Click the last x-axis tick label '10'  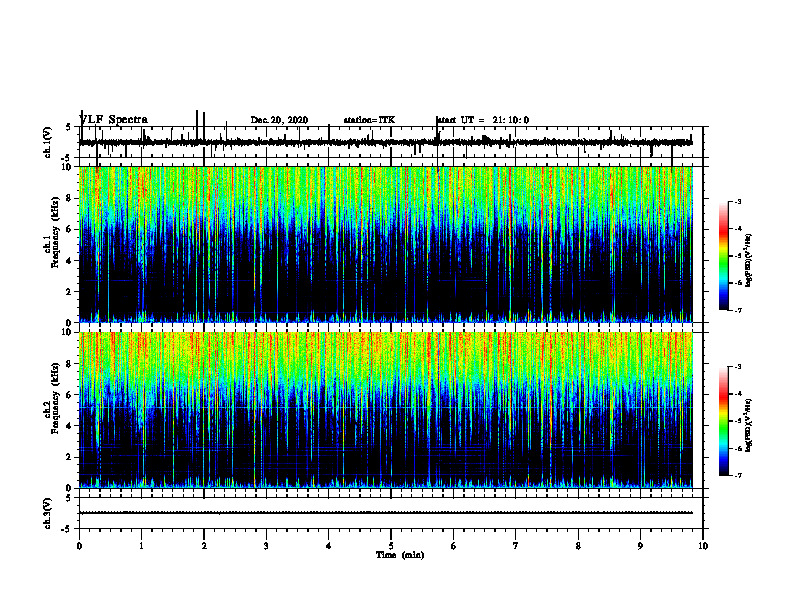click(703, 546)
